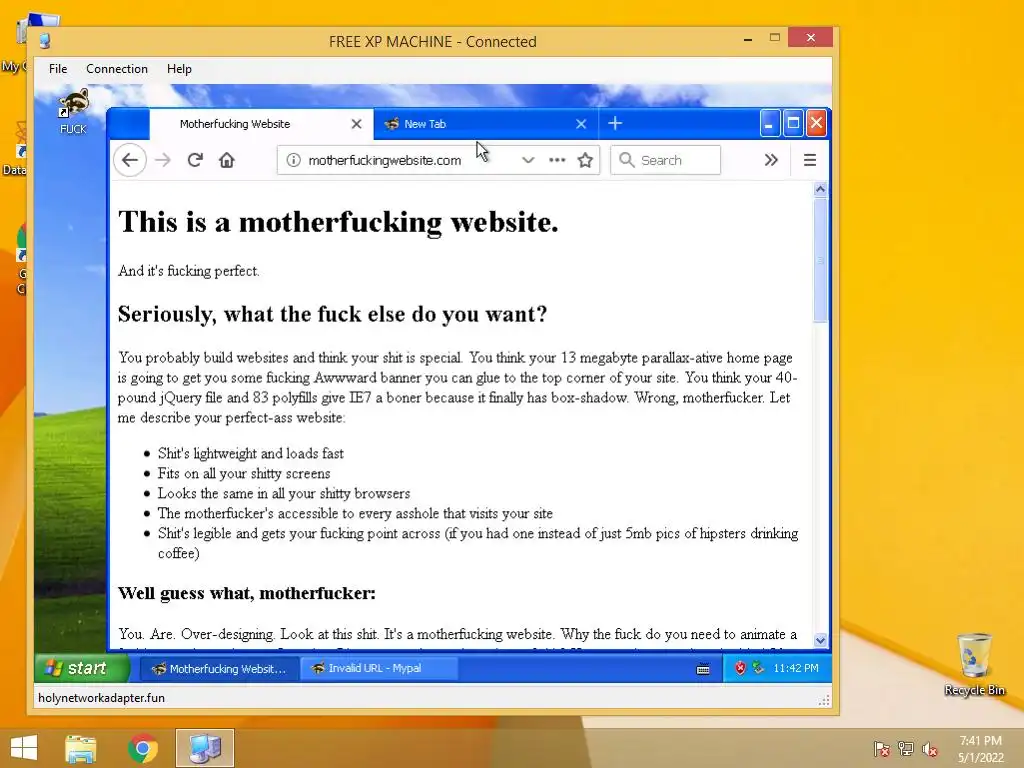Screen dimensions: 1024x768
Task: Go back using the browser back arrow
Action: pos(130,160)
